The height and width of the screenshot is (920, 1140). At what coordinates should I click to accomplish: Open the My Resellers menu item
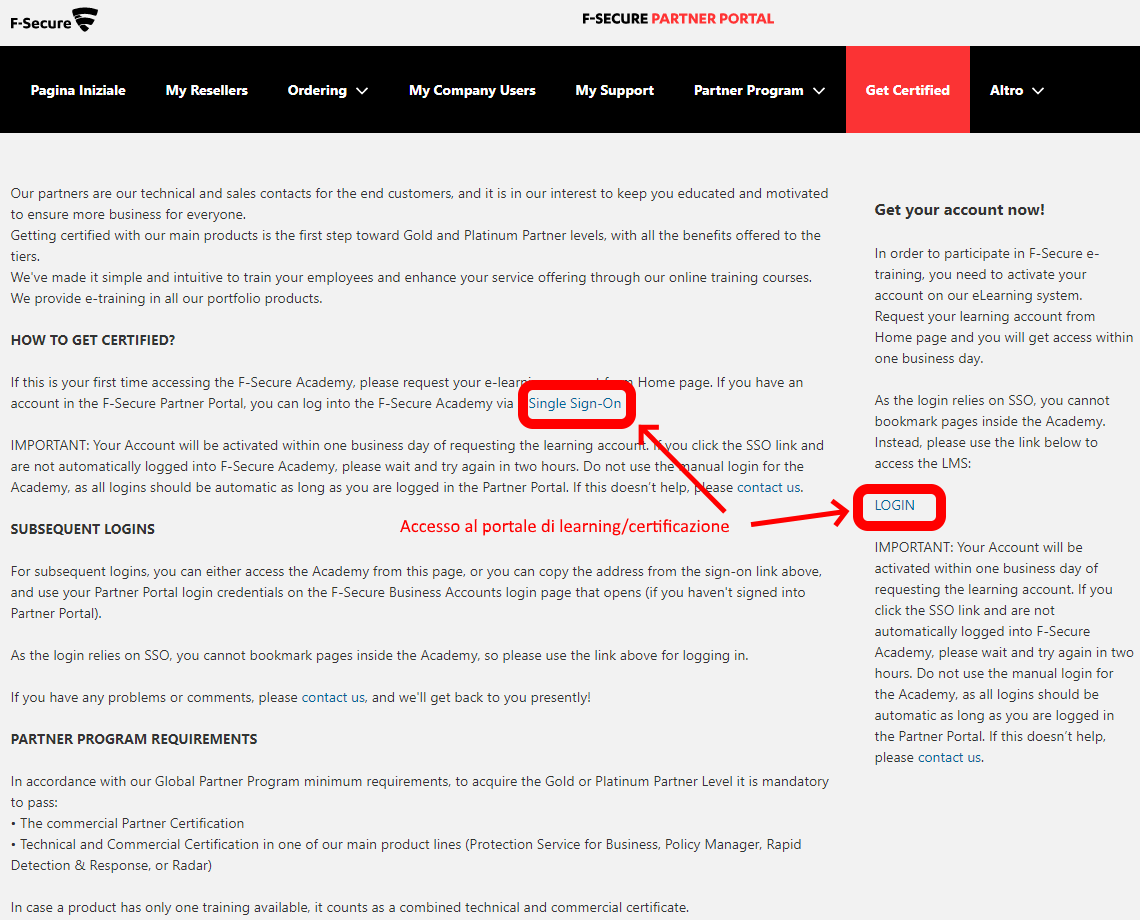206,90
